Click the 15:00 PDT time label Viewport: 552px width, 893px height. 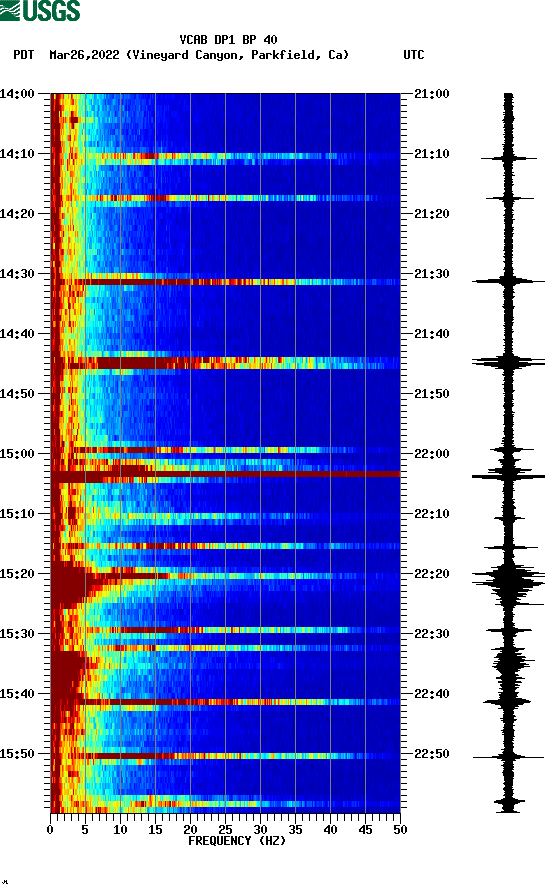click(17, 454)
